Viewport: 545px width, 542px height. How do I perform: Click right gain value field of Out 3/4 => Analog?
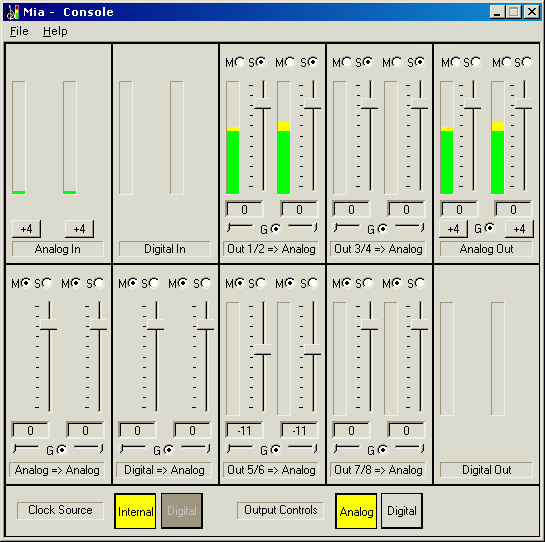(x=406, y=209)
